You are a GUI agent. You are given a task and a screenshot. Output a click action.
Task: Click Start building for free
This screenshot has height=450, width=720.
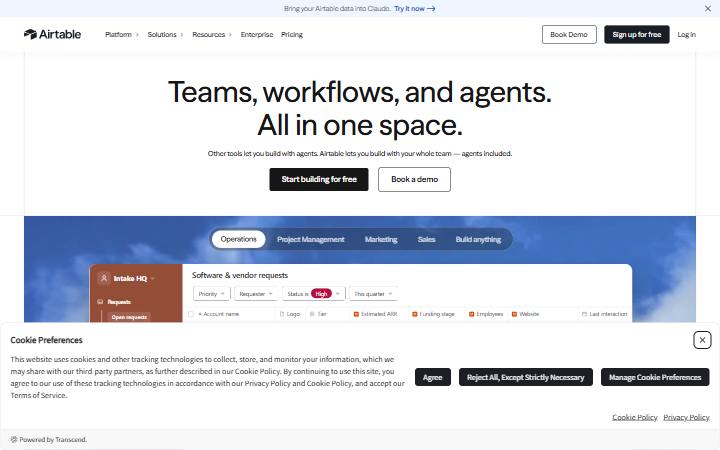pyautogui.click(x=319, y=179)
